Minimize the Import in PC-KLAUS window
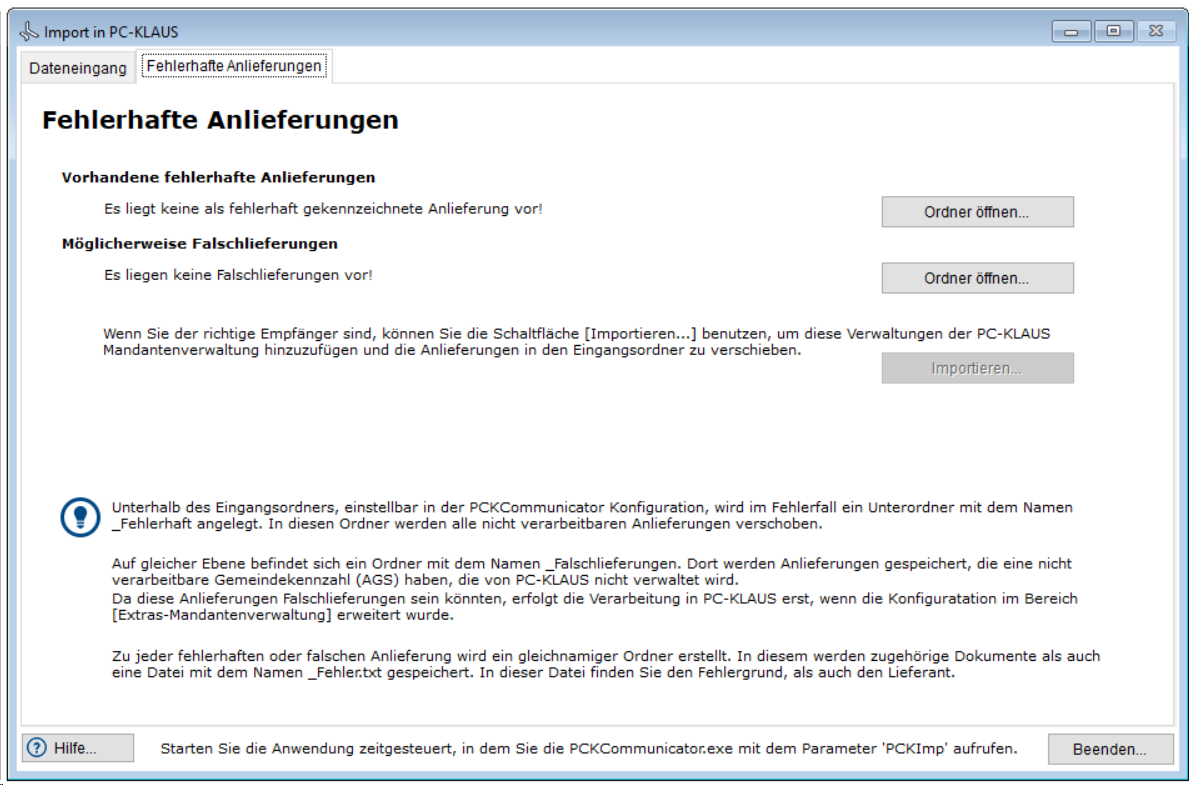This screenshot has width=1189, height=785. [x=1071, y=32]
